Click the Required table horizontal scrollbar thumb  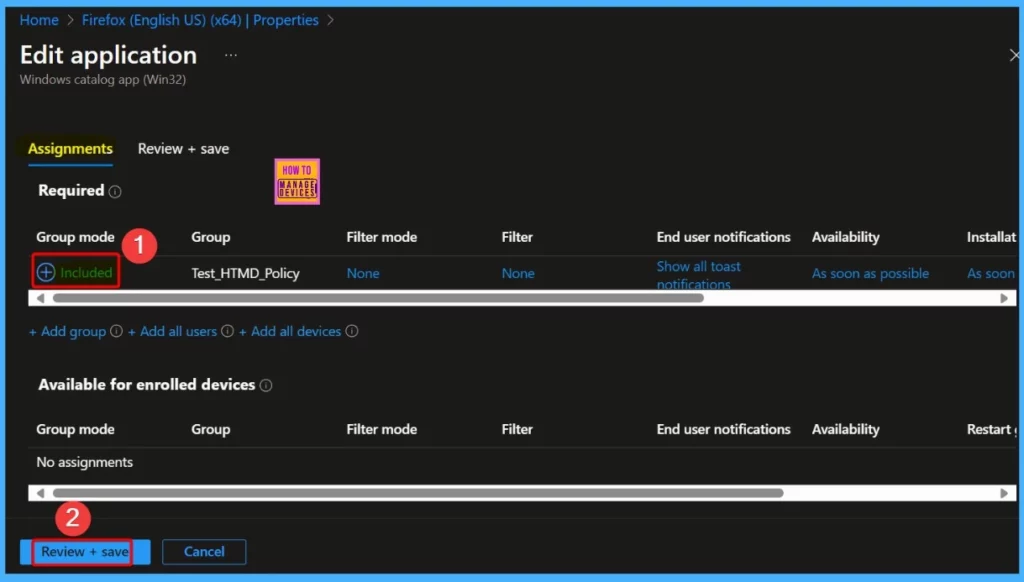click(x=378, y=299)
